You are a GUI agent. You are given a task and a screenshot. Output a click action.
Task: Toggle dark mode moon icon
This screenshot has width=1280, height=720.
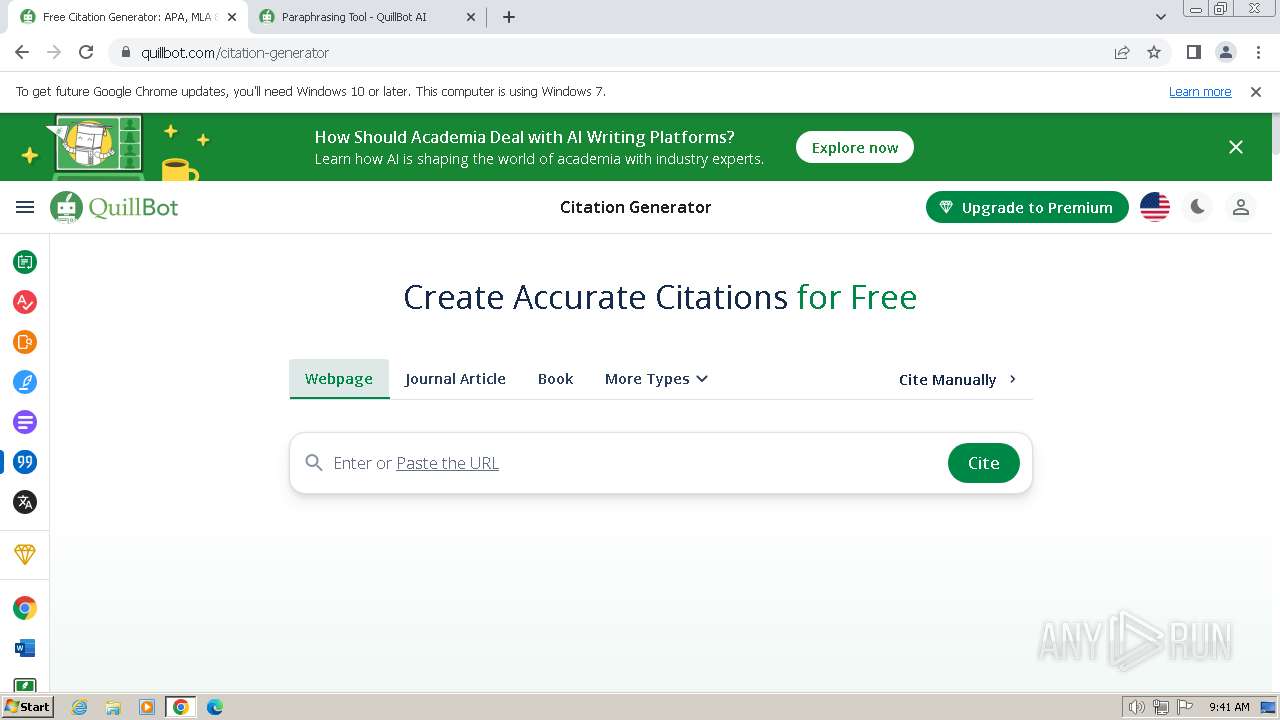1198,207
